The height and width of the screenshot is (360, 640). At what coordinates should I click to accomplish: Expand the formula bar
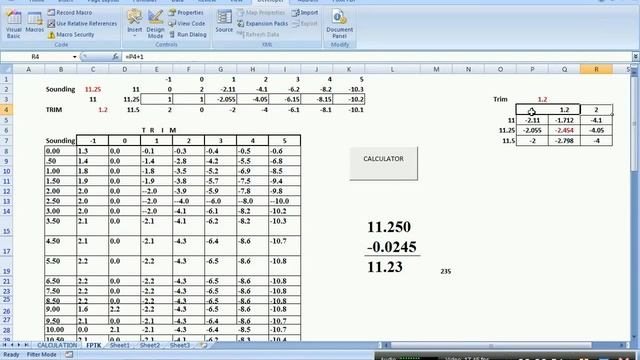click(x=636, y=57)
